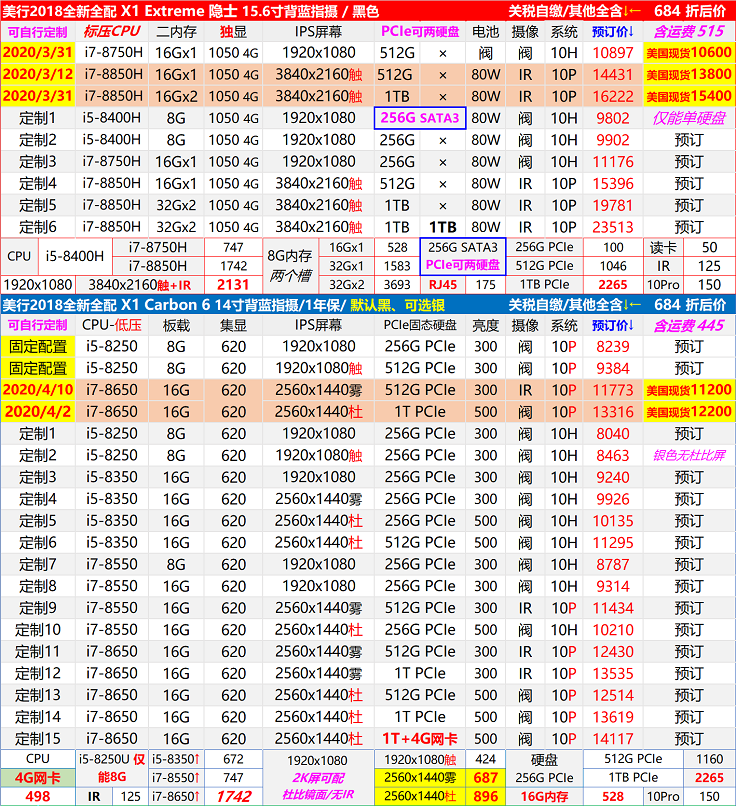This screenshot has height=806, width=736.
Task: Click the 含运费 445 header cell
Action: click(x=688, y=325)
